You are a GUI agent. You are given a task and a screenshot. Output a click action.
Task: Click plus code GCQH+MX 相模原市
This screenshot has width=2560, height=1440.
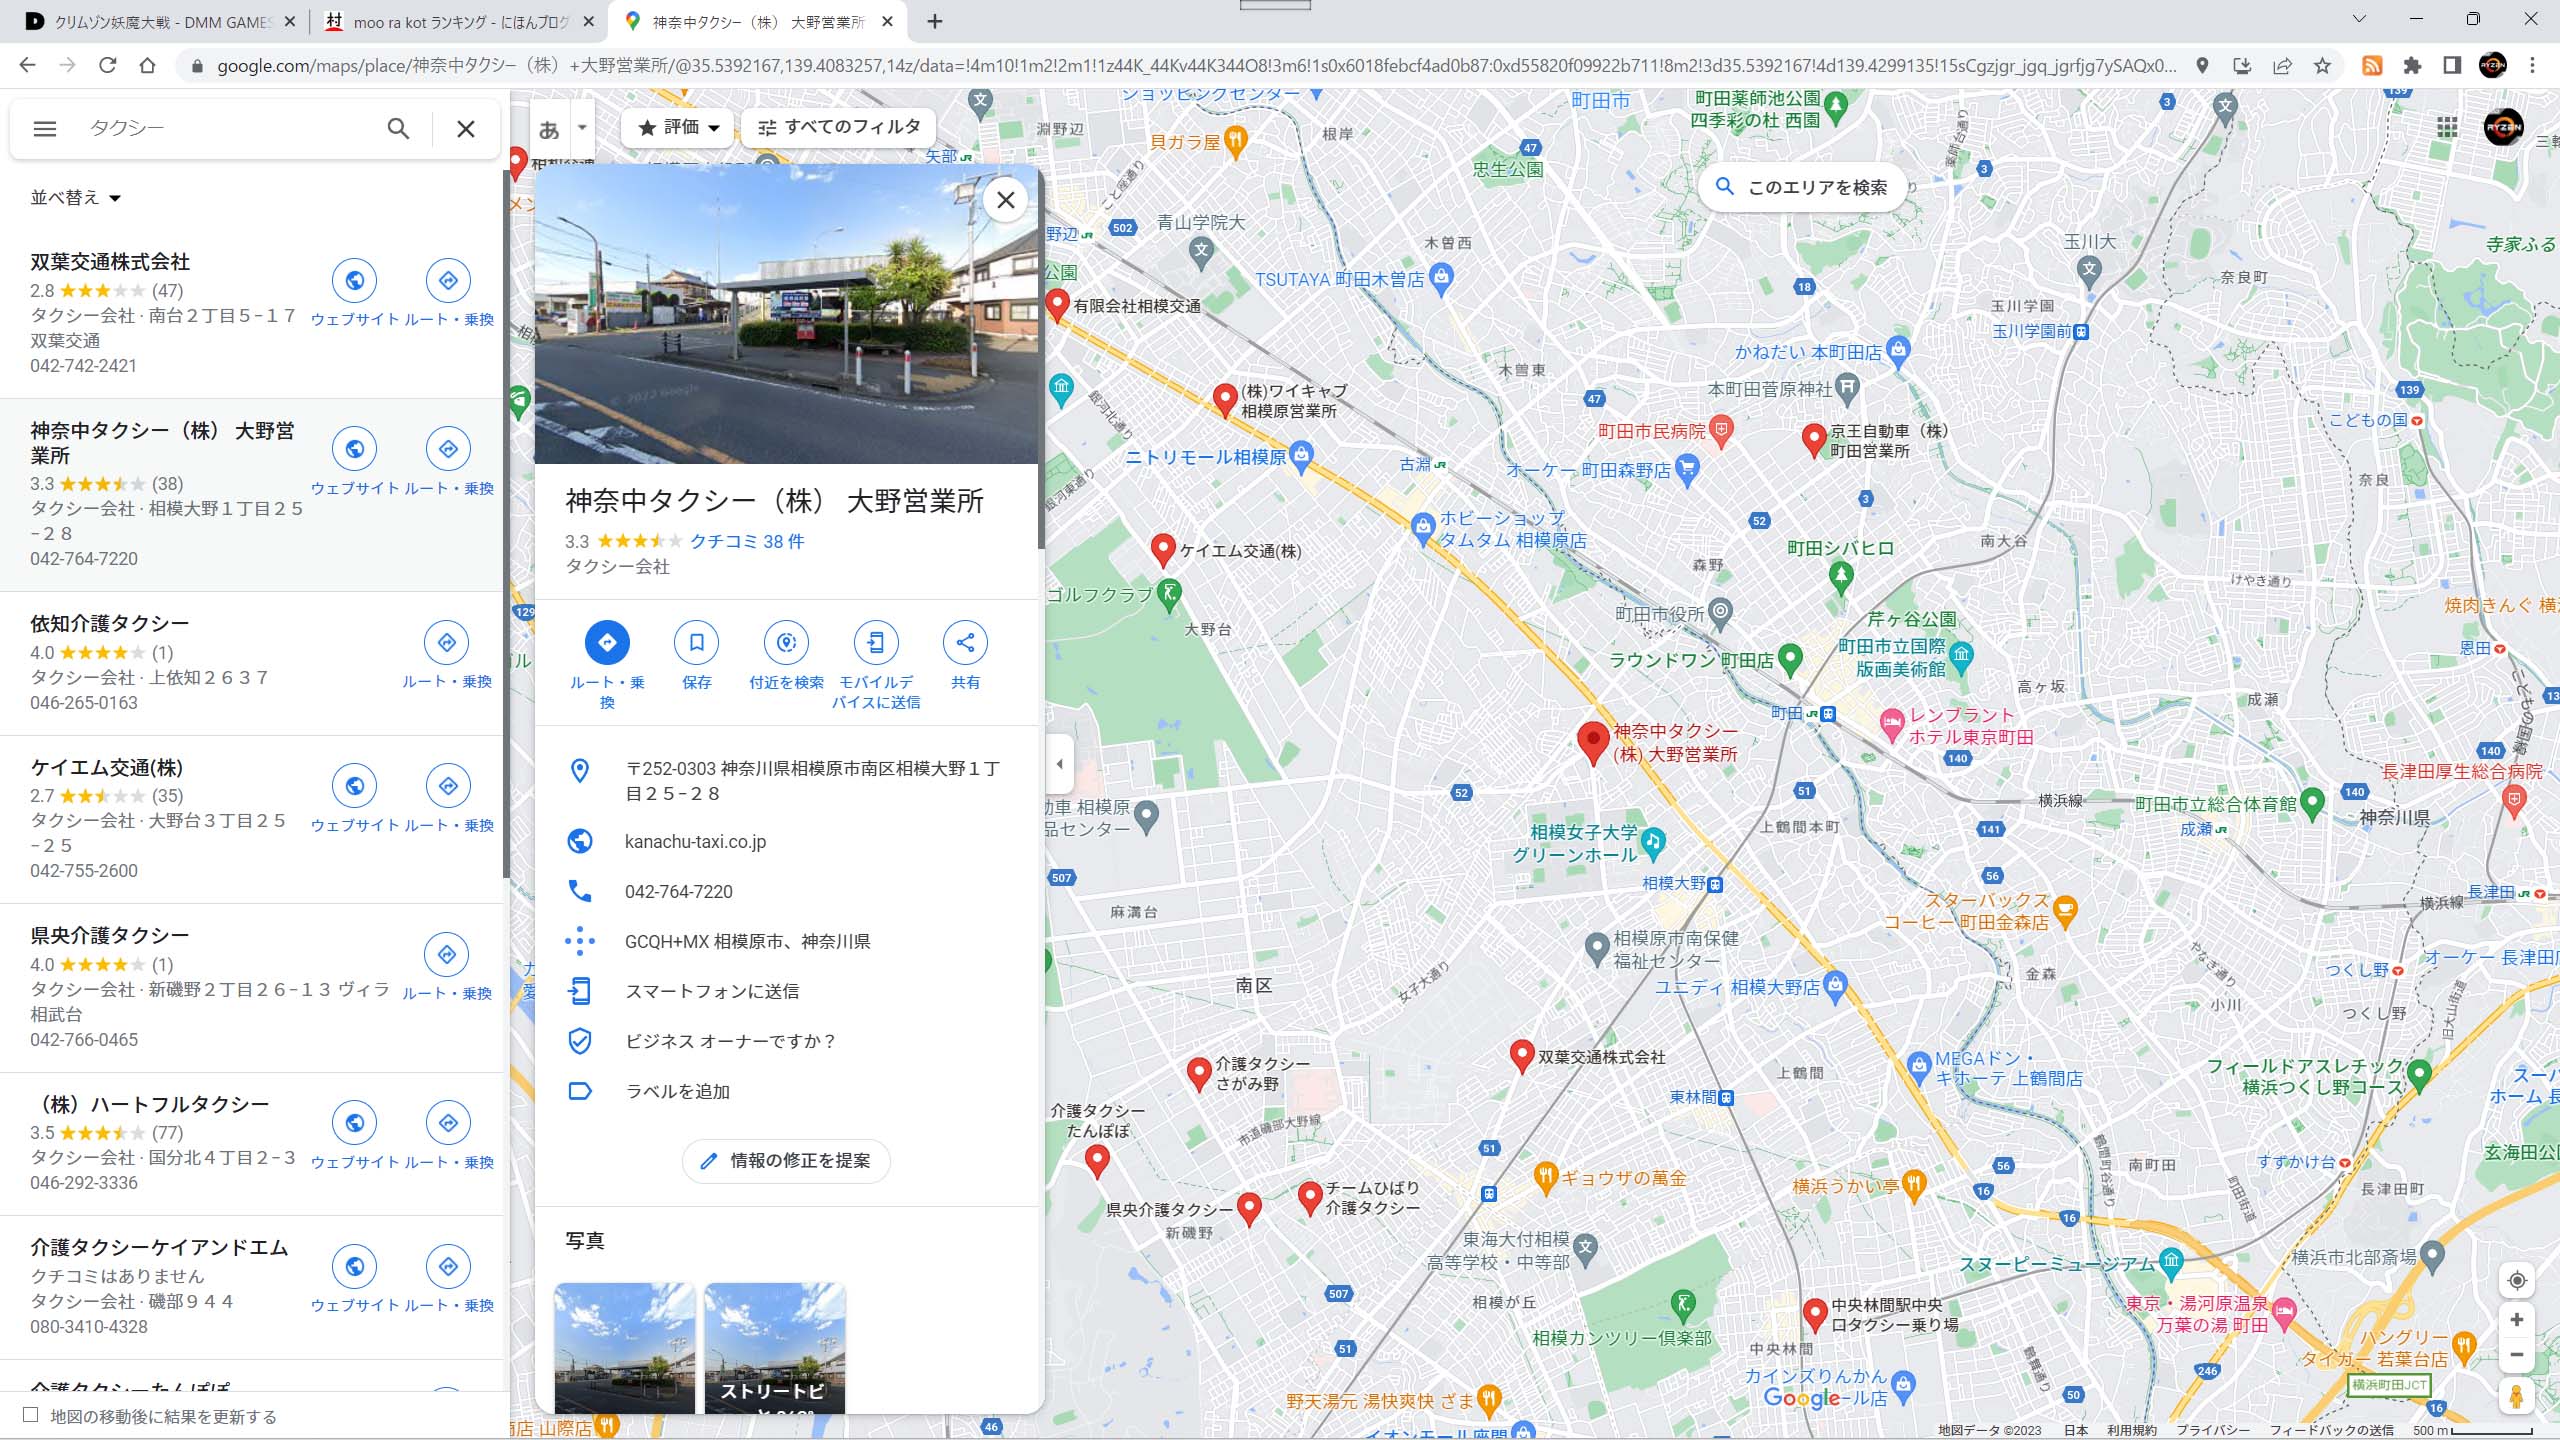pyautogui.click(x=747, y=942)
